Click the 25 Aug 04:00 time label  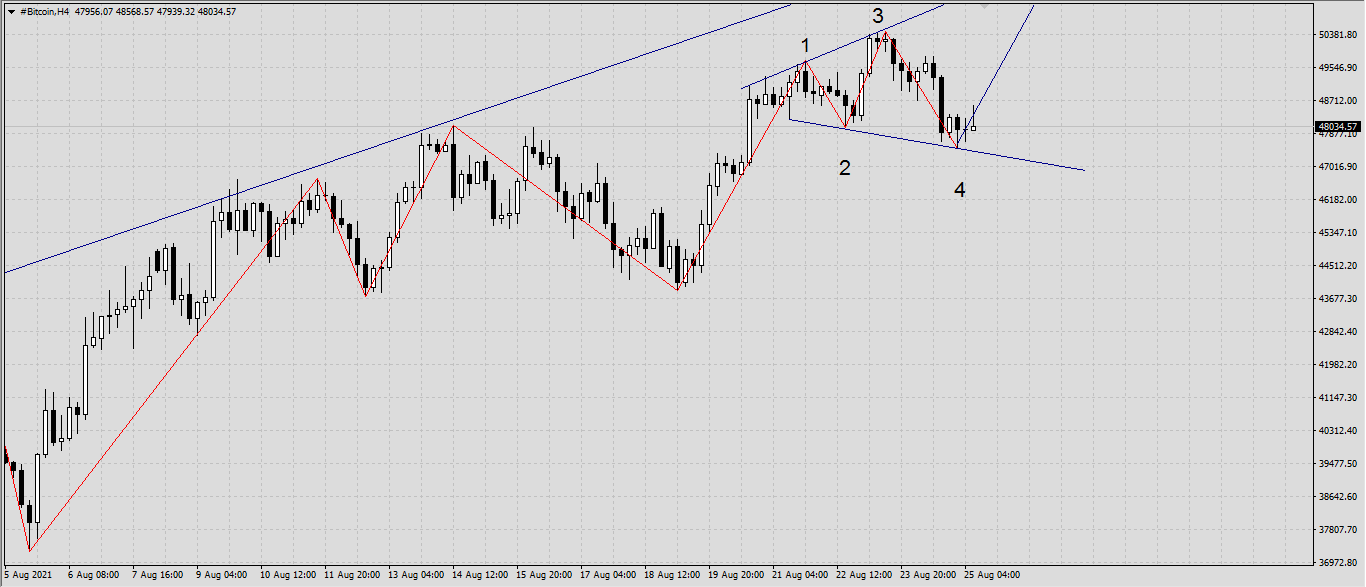click(x=991, y=575)
